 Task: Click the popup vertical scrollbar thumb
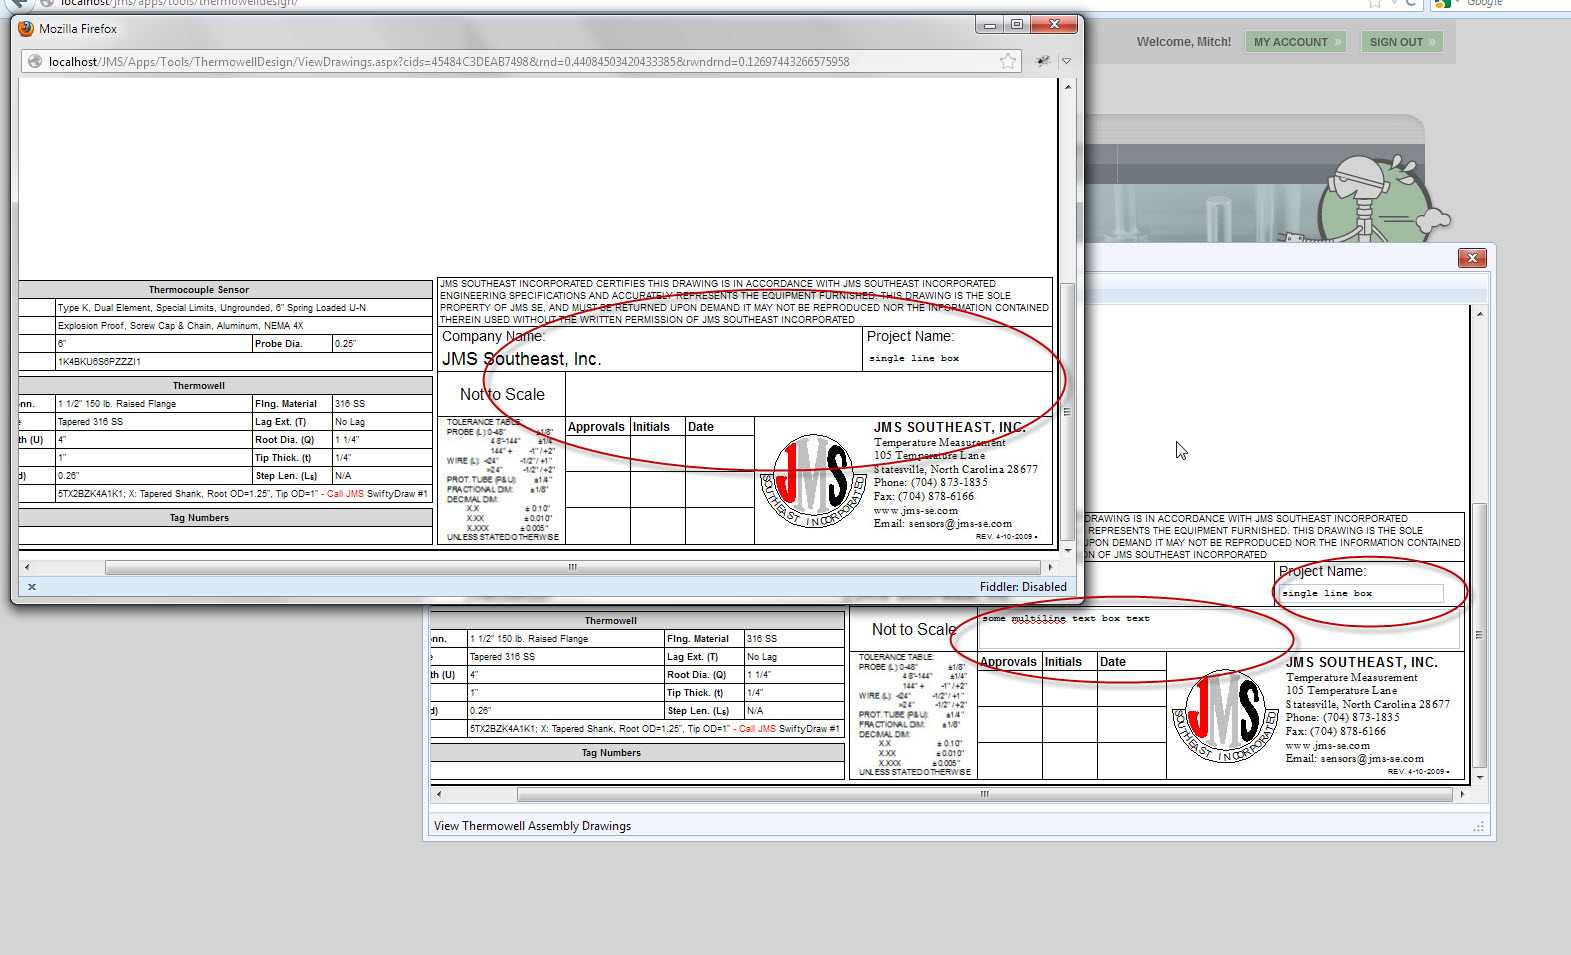(1068, 412)
